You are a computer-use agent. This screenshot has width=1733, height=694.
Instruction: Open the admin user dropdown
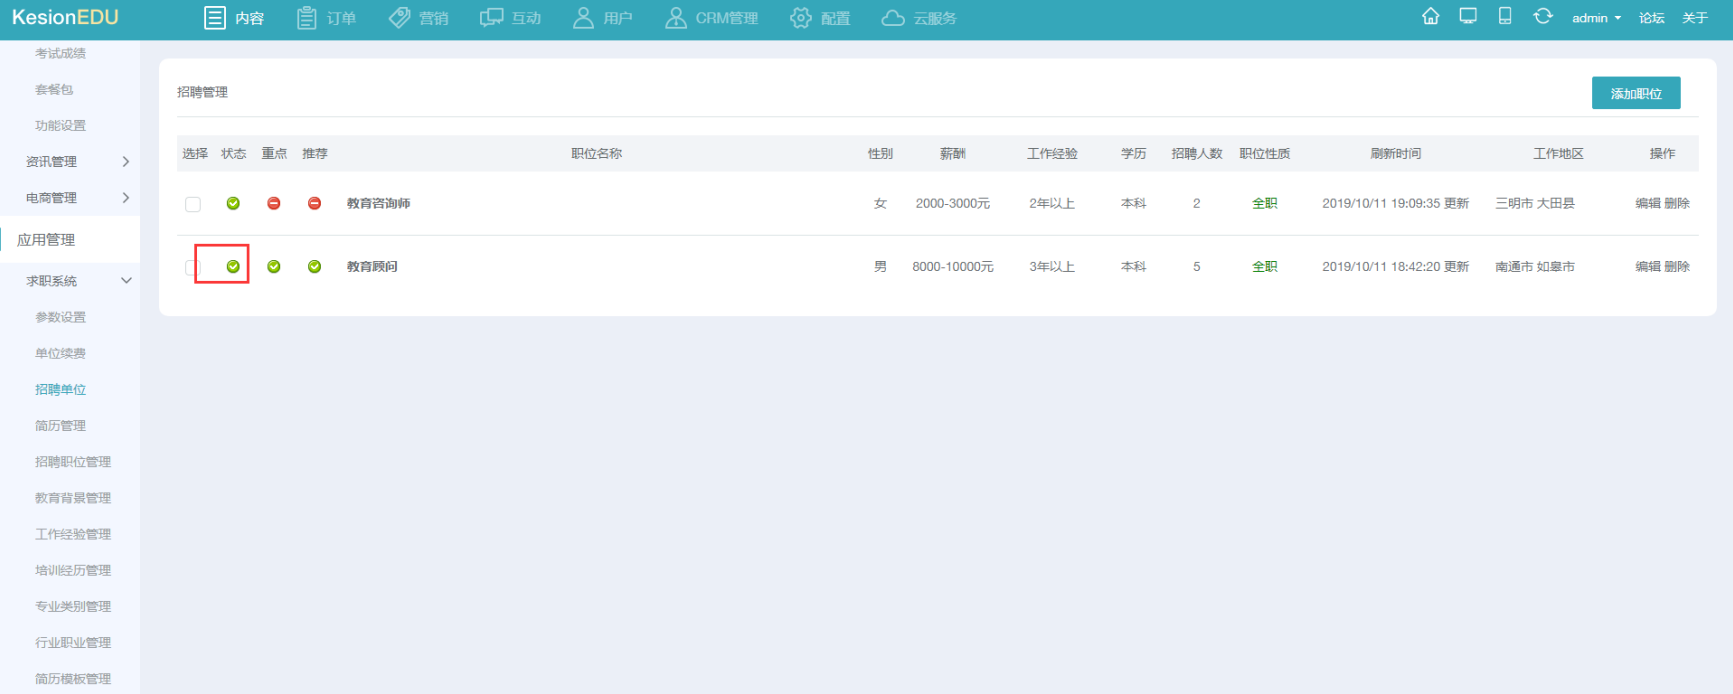(1596, 18)
